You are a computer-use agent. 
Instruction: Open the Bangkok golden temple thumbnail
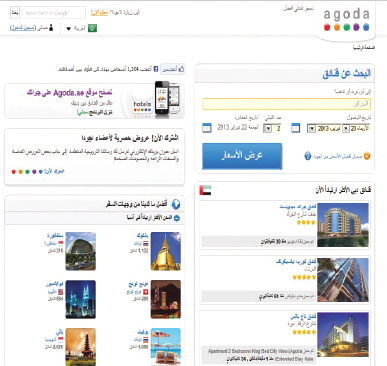point(166,251)
